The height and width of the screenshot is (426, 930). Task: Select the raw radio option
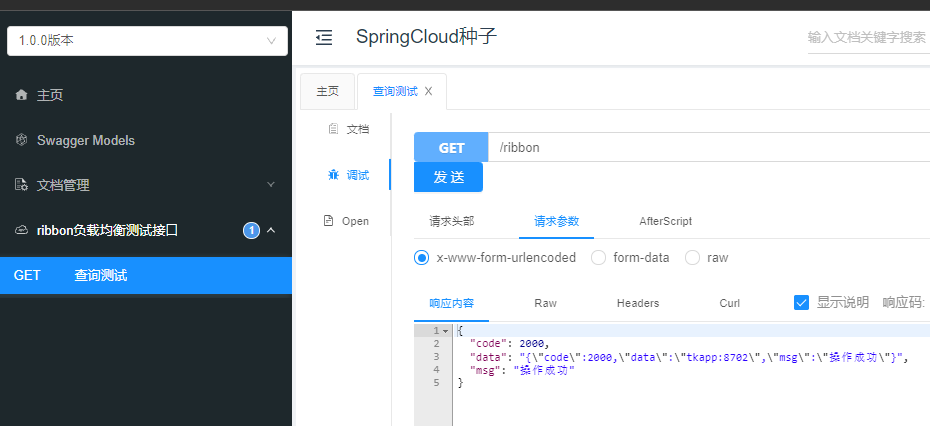[x=692, y=257]
